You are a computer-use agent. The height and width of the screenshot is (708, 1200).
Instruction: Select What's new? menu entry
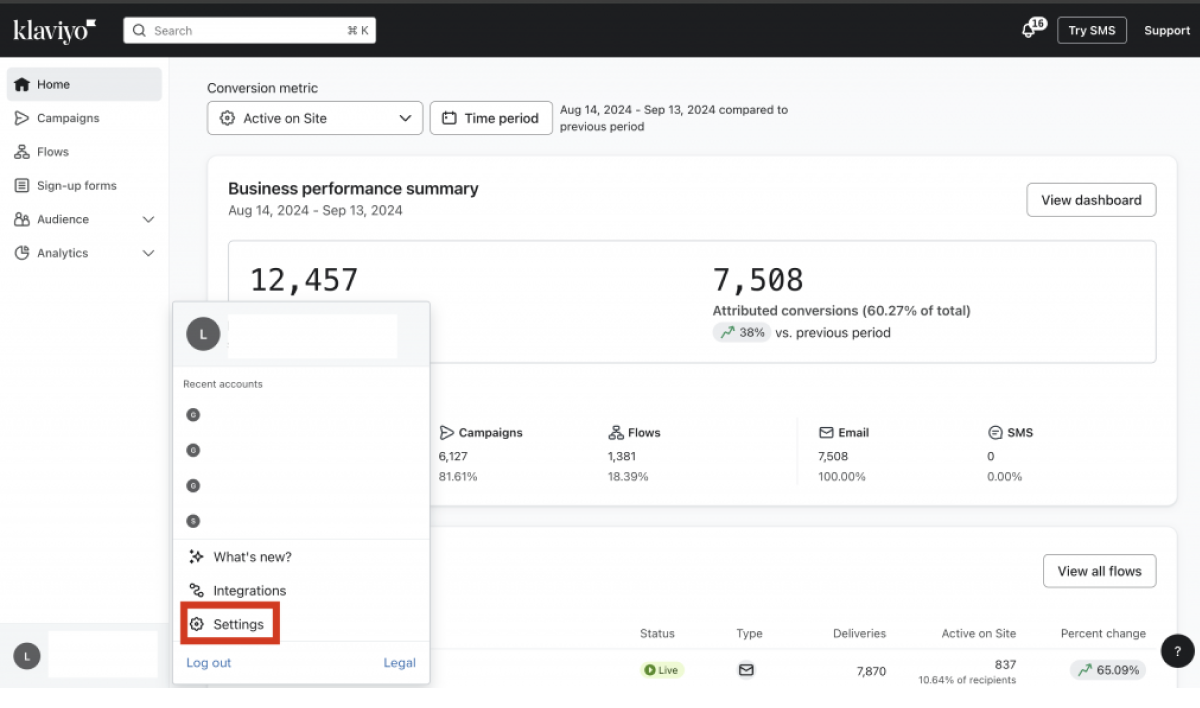(301, 557)
